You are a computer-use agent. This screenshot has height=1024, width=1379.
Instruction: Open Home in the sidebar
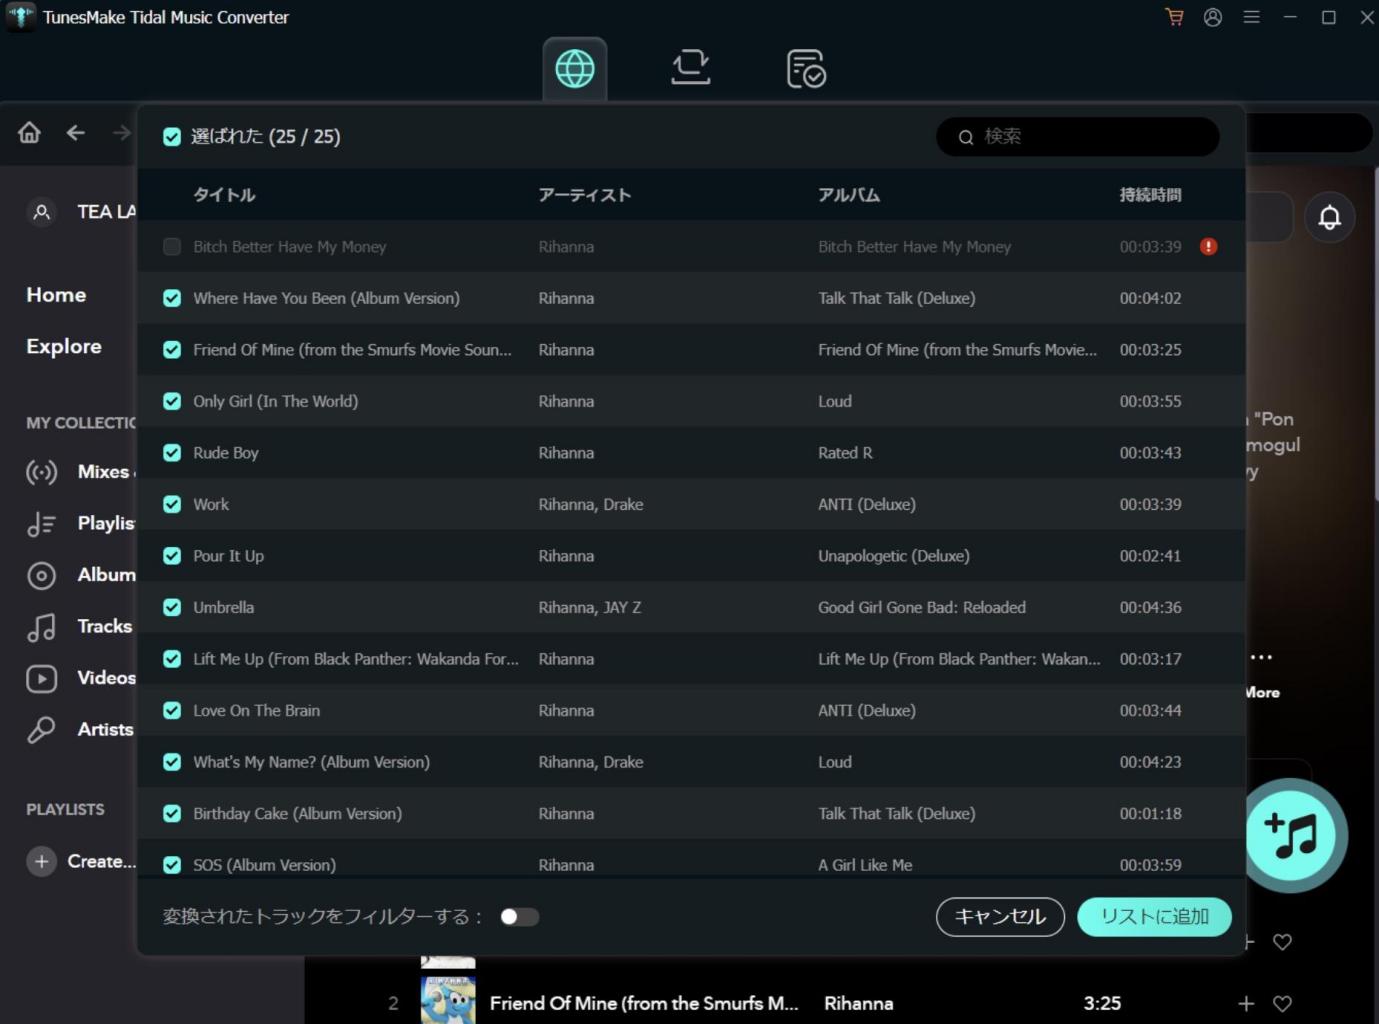coord(56,295)
